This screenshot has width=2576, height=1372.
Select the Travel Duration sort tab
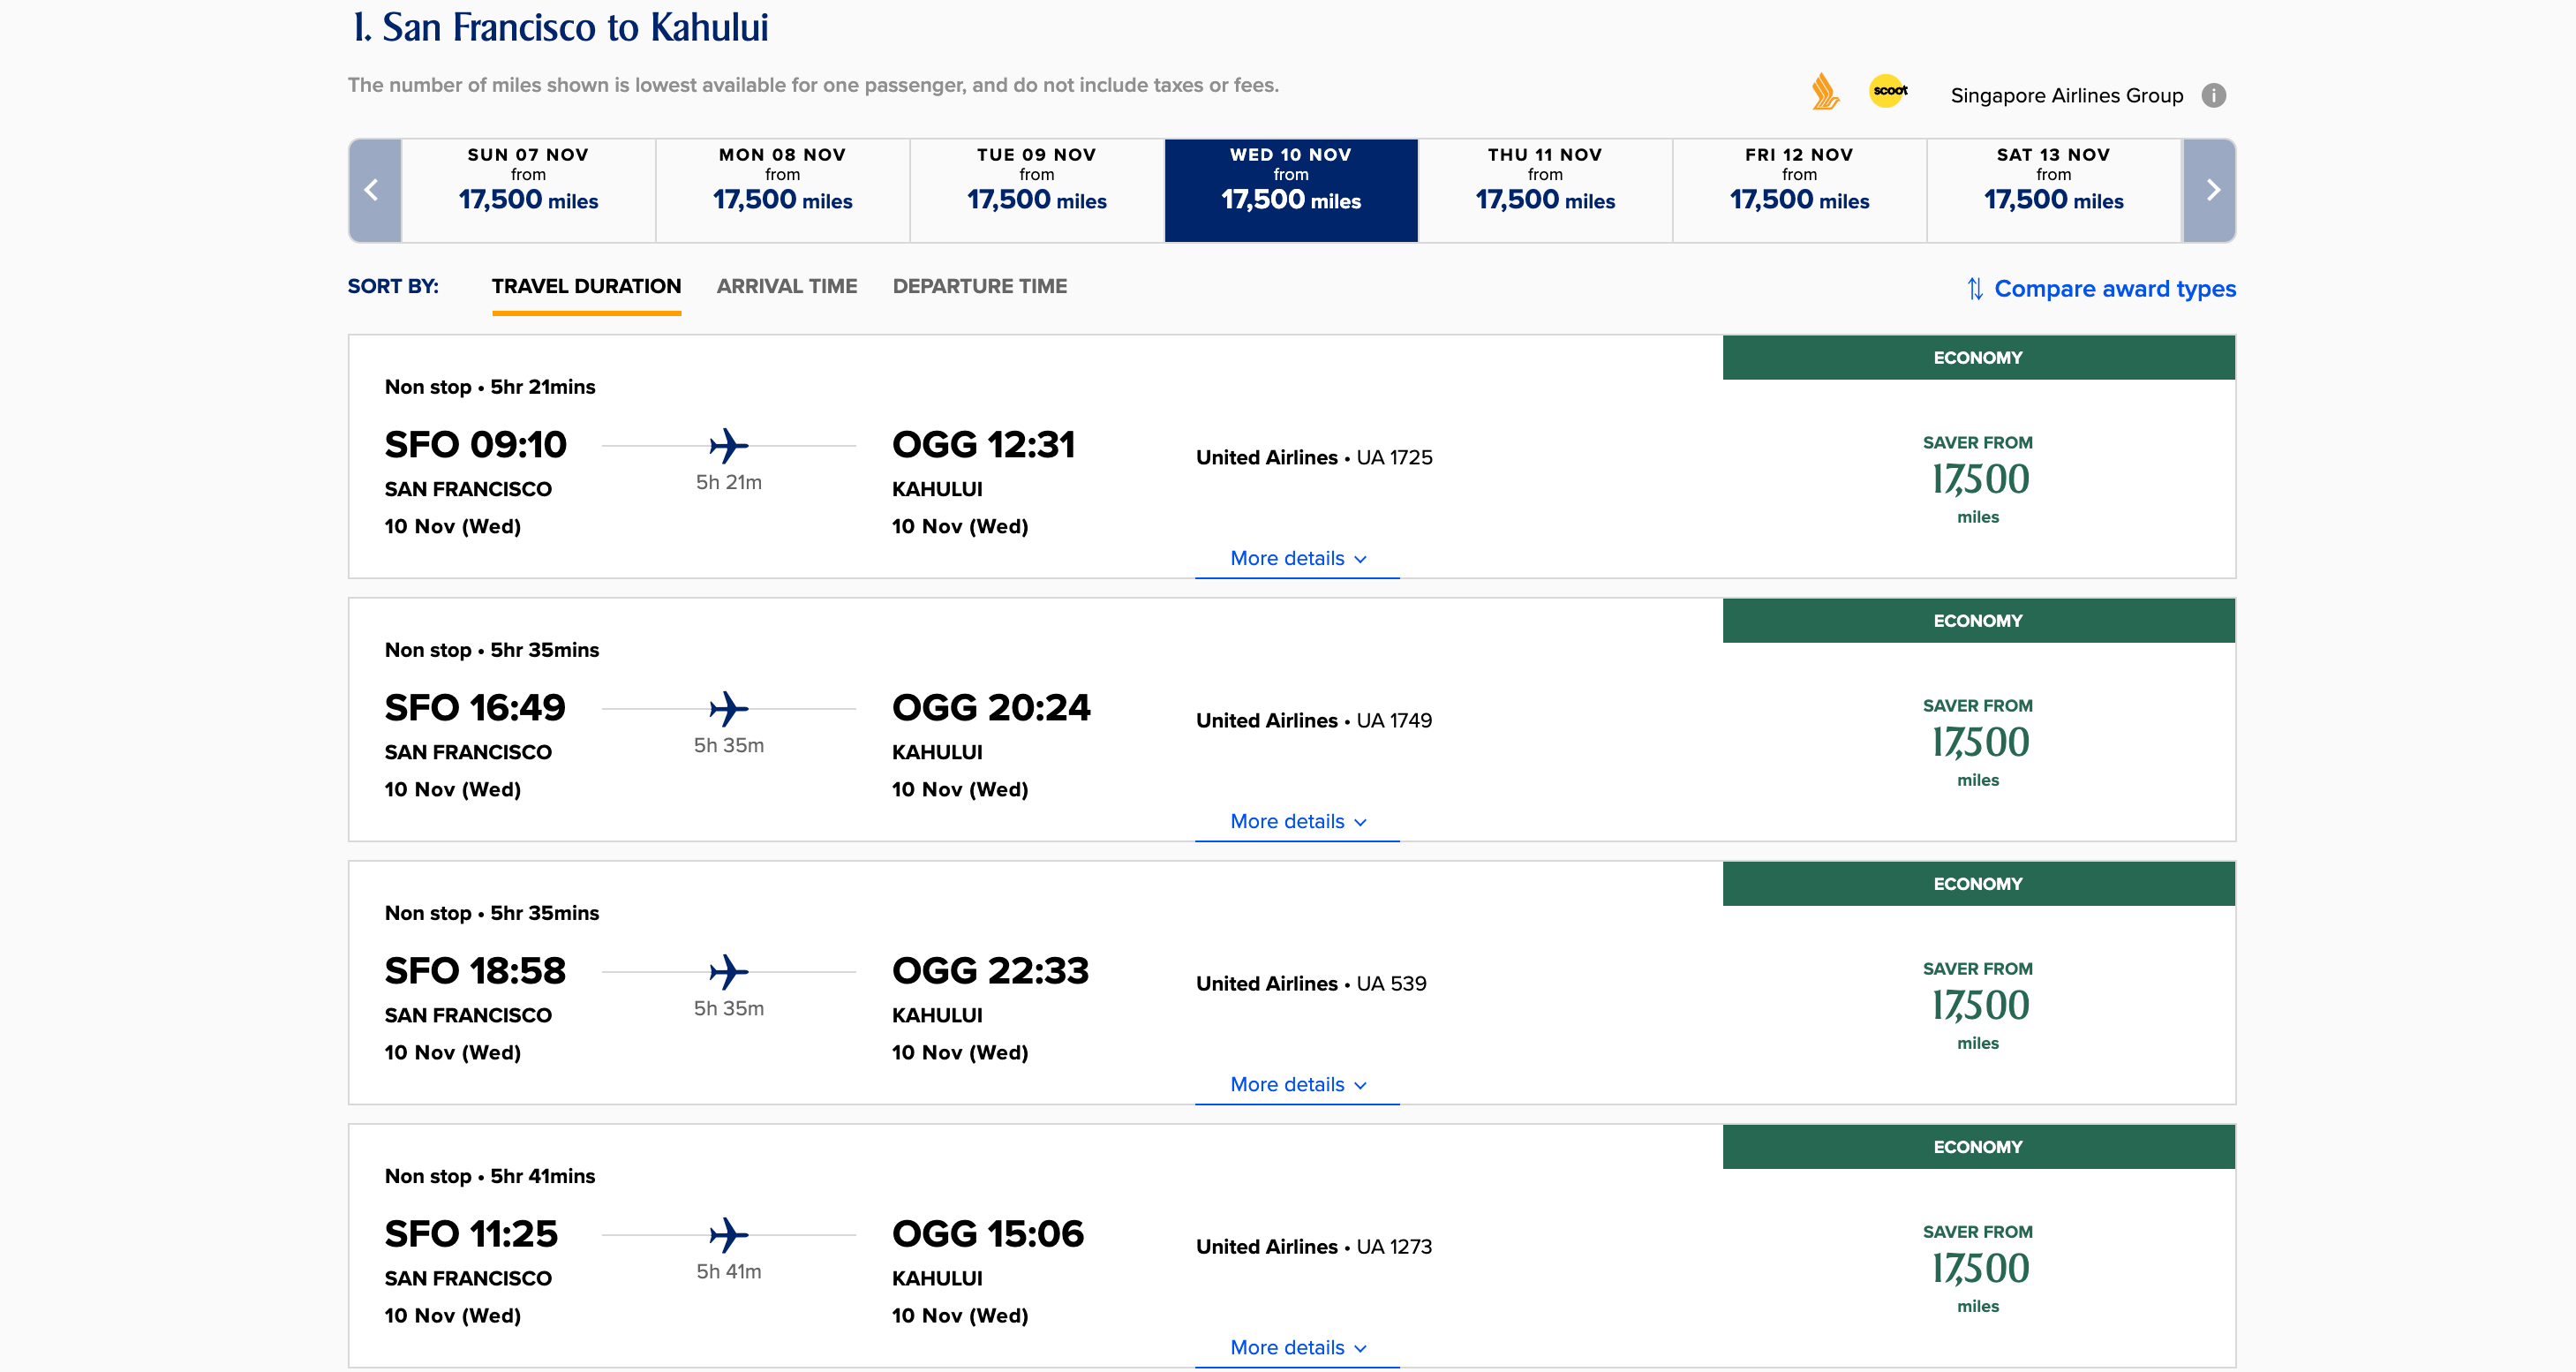(x=586, y=286)
